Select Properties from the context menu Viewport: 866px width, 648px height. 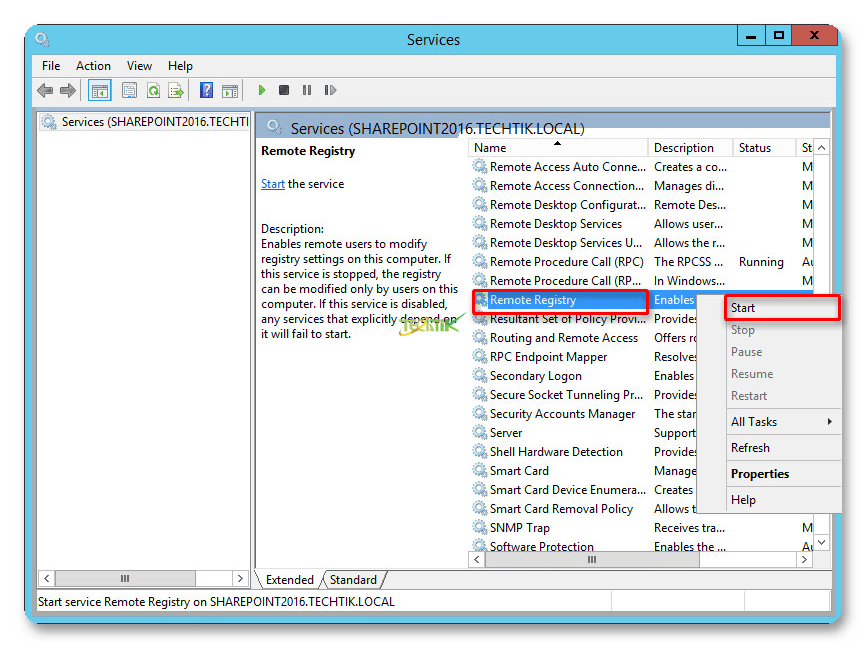coord(760,474)
